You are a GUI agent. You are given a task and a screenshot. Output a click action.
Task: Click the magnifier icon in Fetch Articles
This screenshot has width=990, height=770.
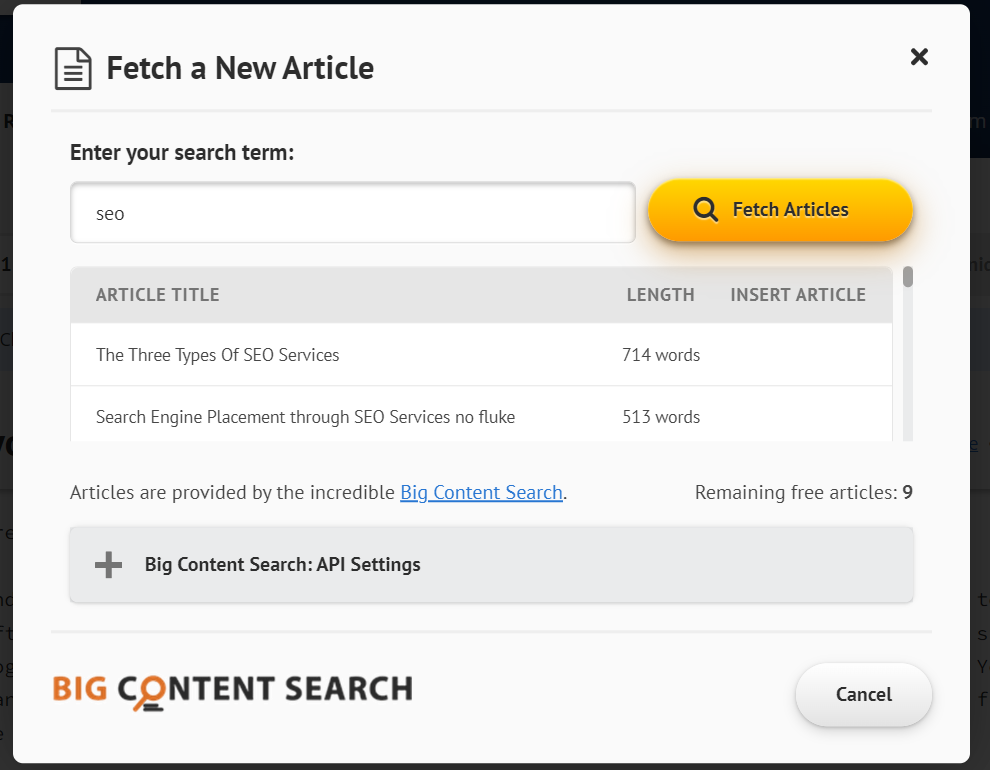coord(705,210)
